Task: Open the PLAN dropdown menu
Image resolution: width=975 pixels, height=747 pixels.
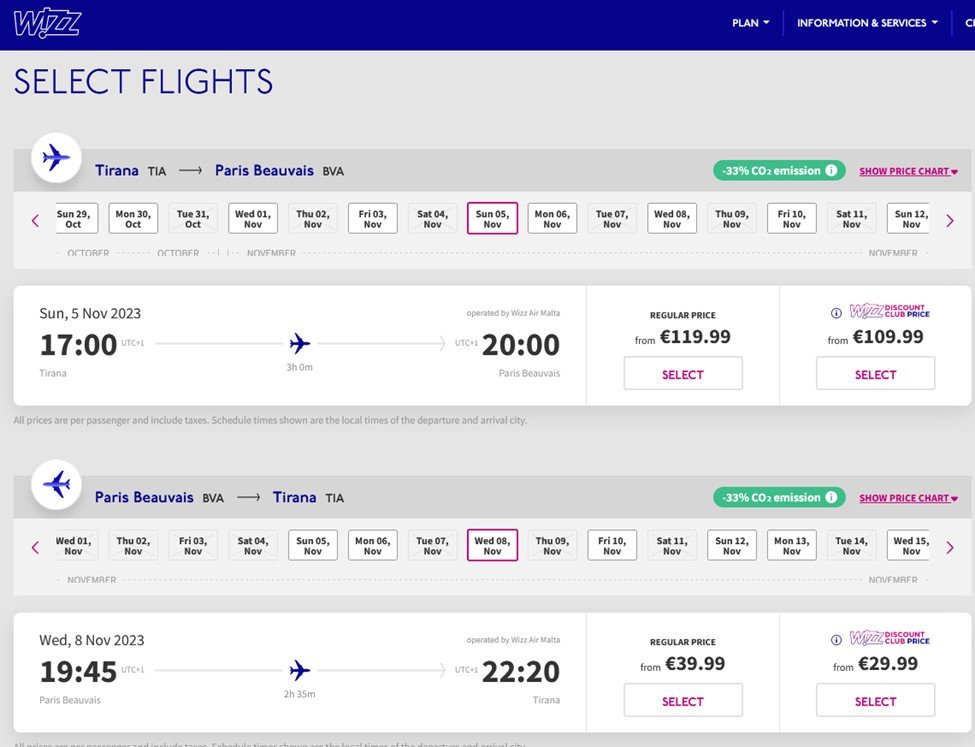Action: click(x=751, y=23)
